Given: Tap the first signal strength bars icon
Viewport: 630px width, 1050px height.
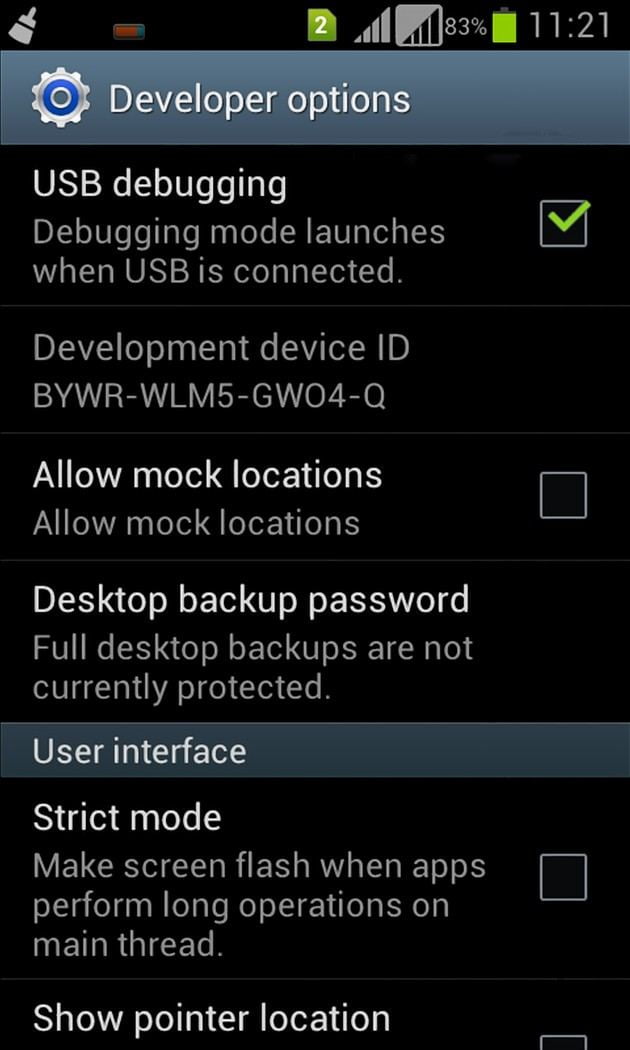Looking at the screenshot, I should coord(372,27).
